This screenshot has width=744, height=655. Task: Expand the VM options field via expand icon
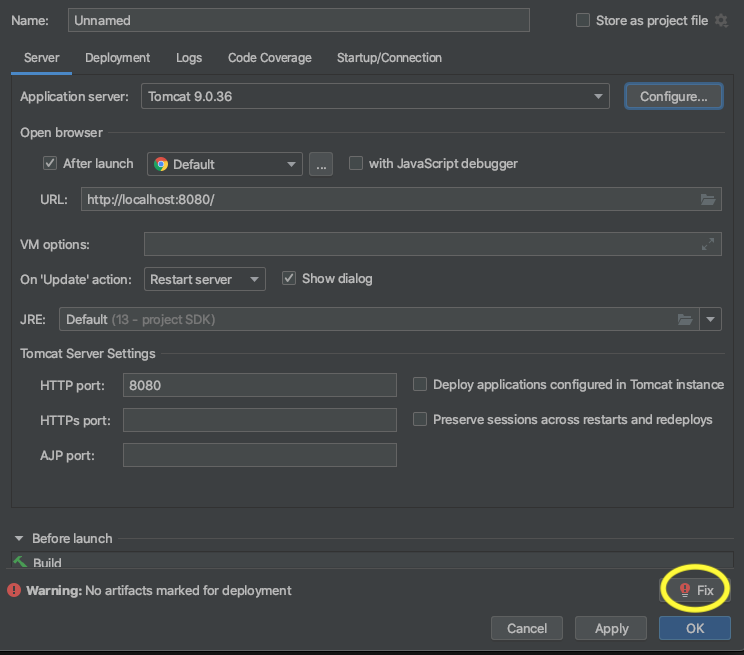707,244
